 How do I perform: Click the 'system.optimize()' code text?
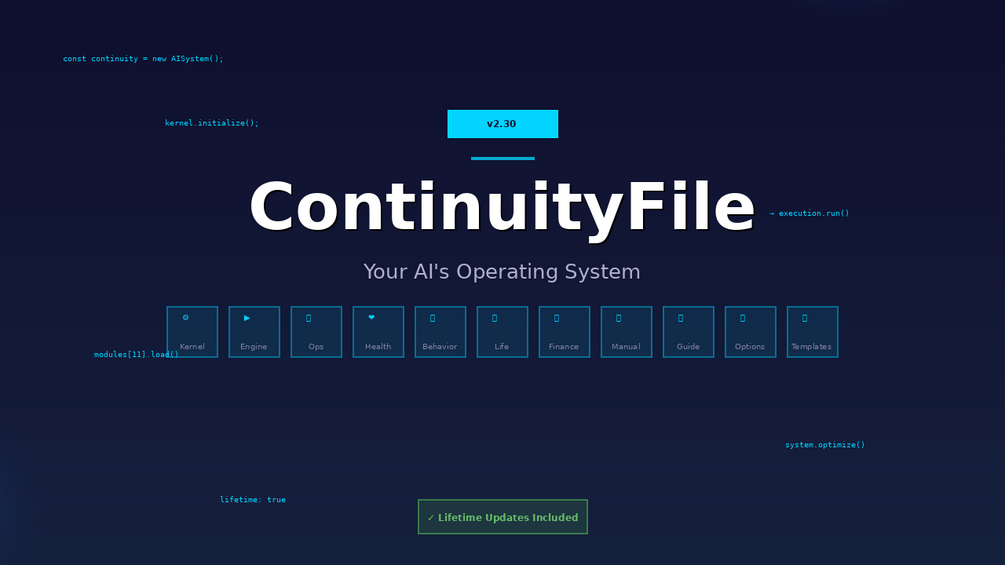coord(825,445)
